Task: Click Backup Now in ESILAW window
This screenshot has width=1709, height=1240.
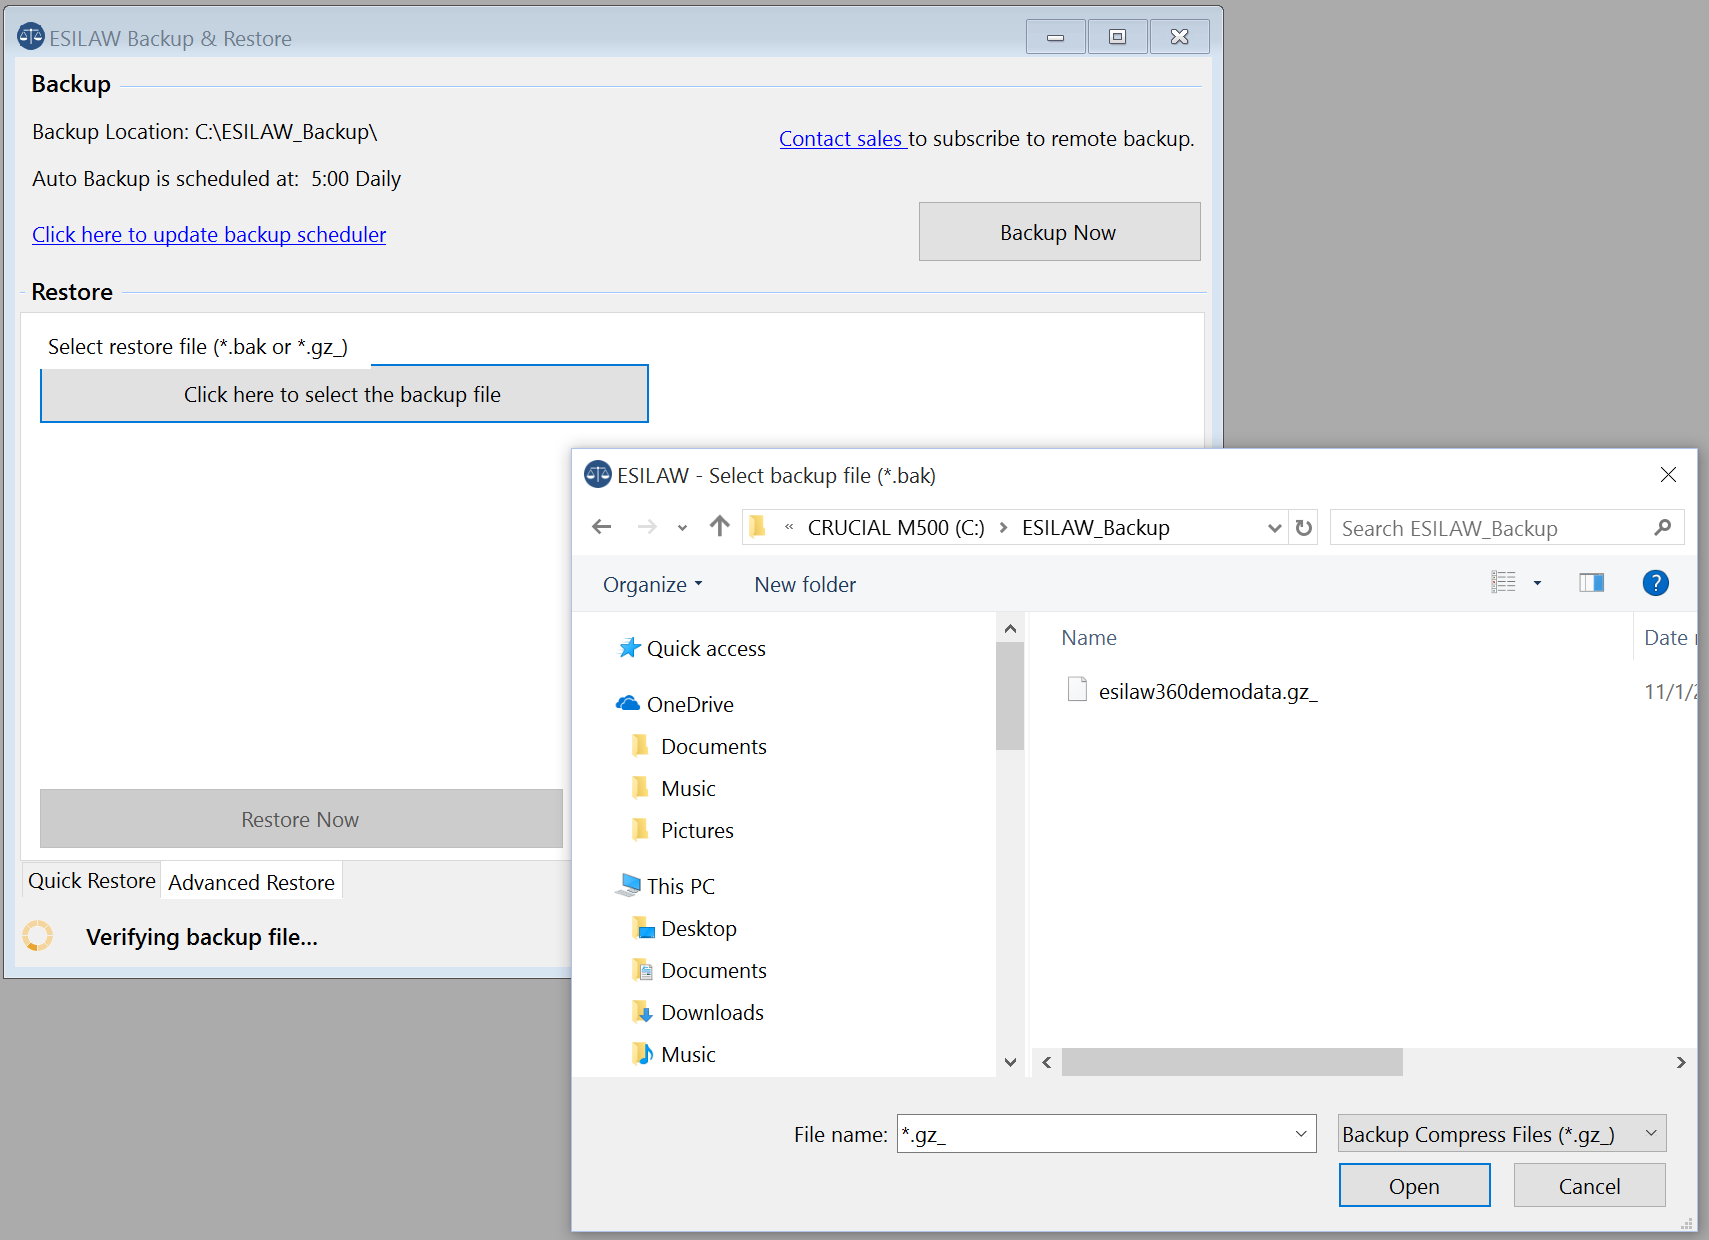Action: point(1059,232)
